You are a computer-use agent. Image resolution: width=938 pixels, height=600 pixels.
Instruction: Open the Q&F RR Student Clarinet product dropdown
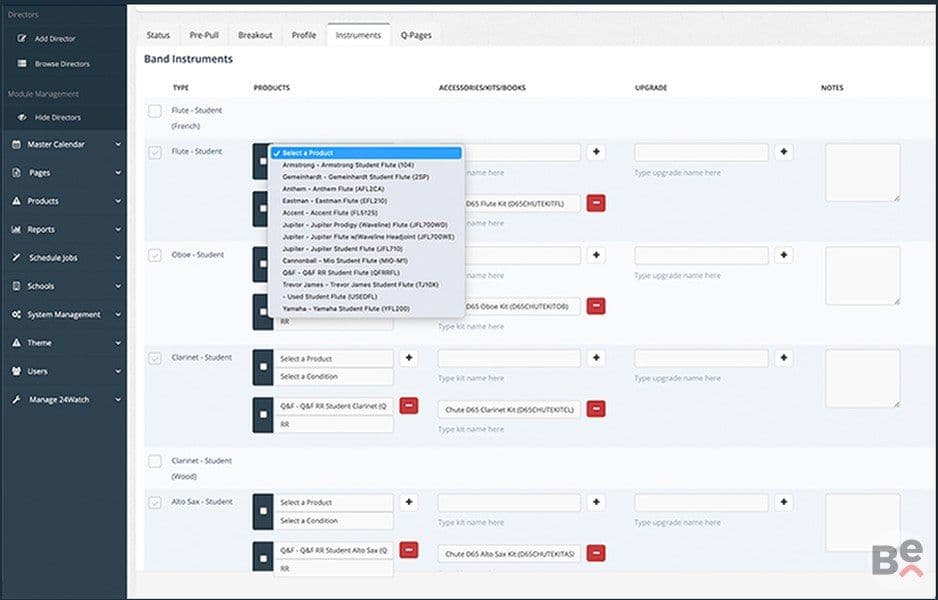point(334,406)
